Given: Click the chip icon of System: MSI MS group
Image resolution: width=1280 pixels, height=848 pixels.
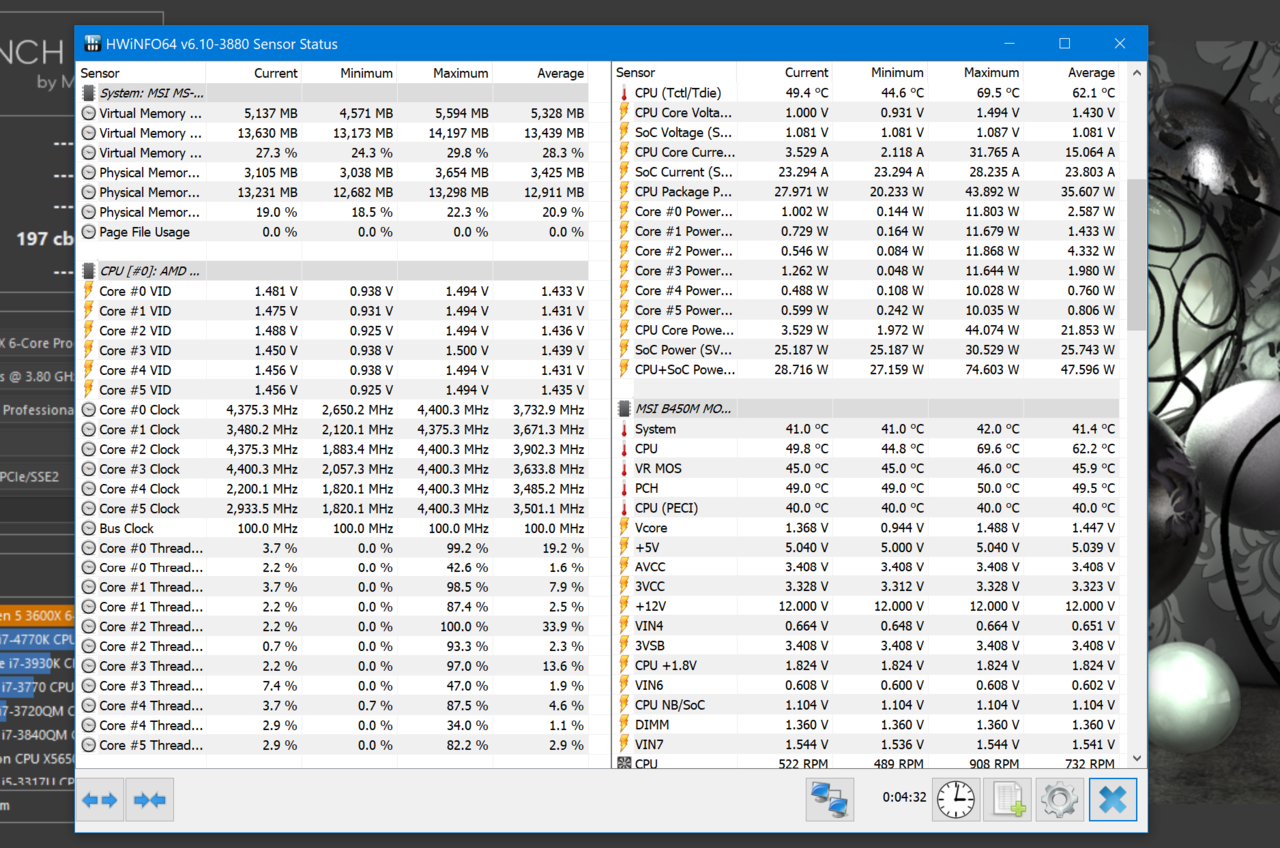Looking at the screenshot, I should pos(88,93).
